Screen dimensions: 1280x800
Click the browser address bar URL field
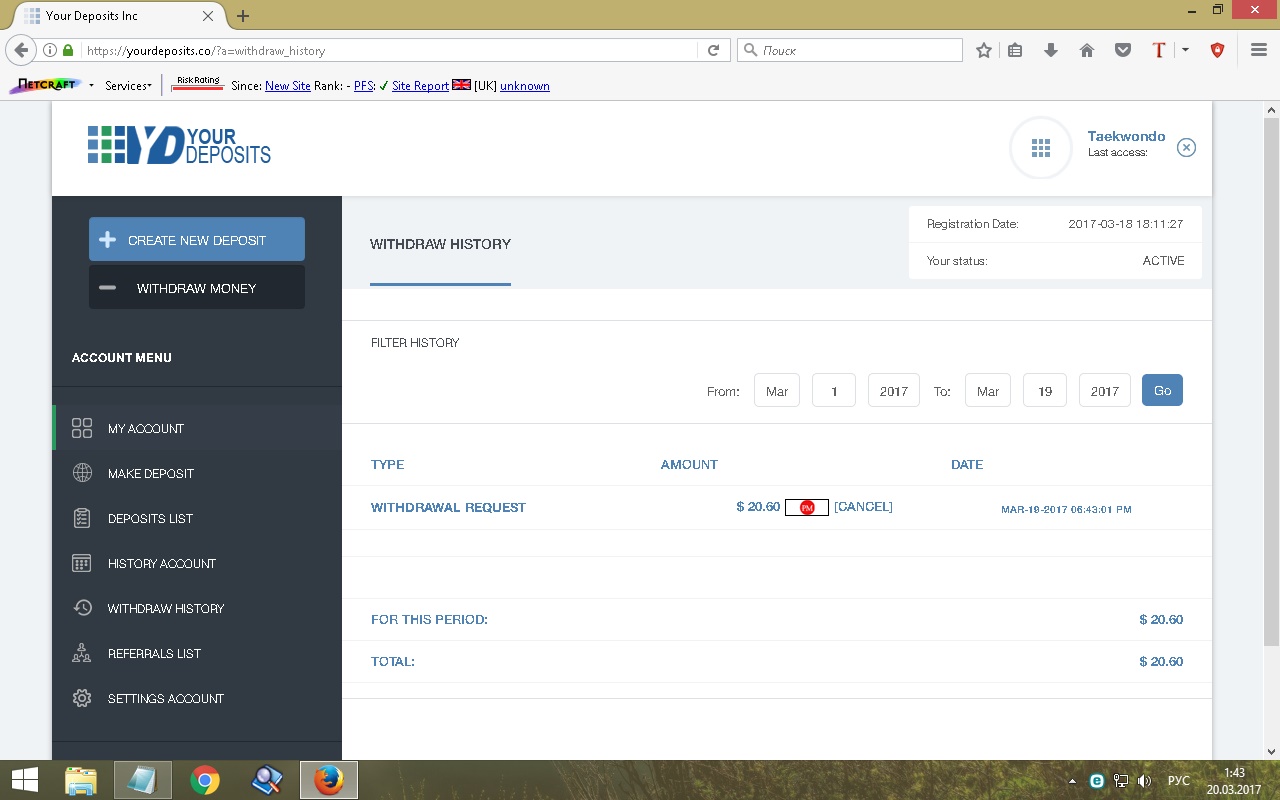[390, 50]
